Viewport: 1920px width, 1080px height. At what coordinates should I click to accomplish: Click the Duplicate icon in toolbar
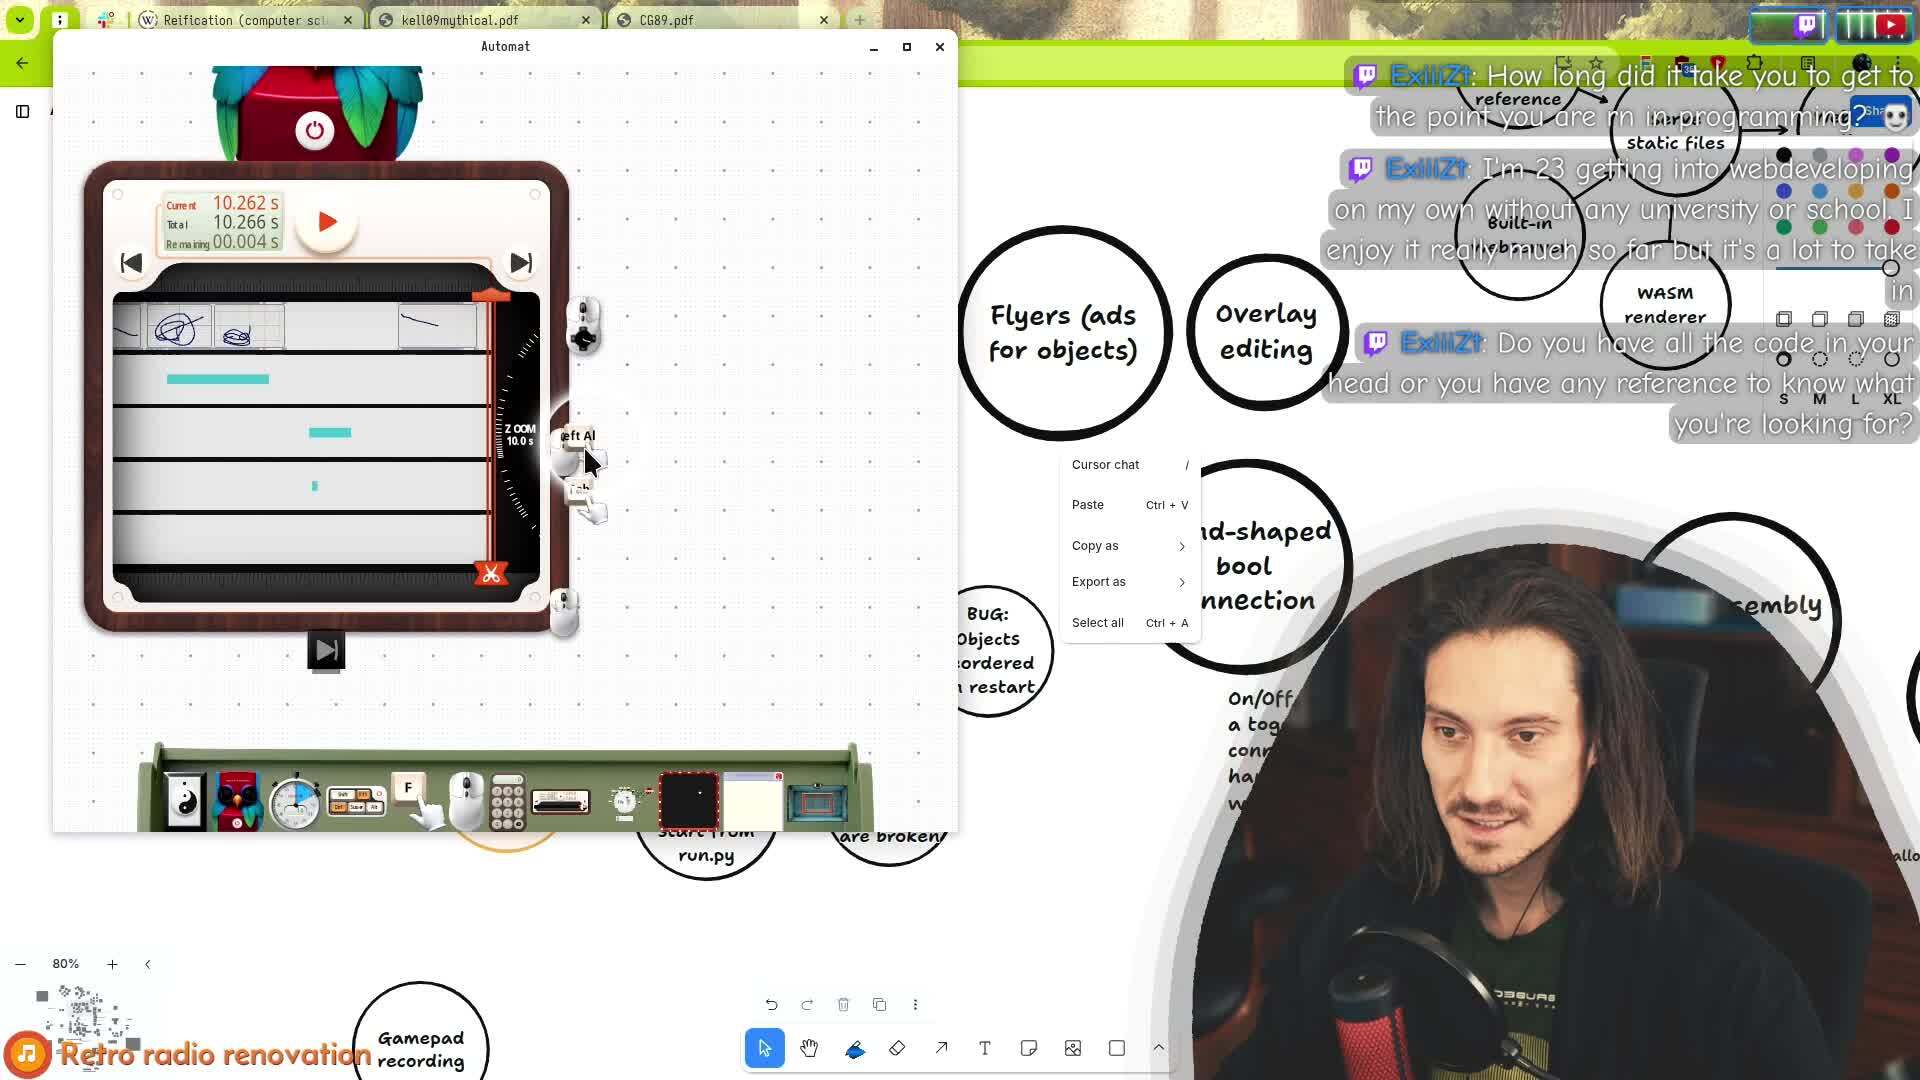(x=879, y=1005)
